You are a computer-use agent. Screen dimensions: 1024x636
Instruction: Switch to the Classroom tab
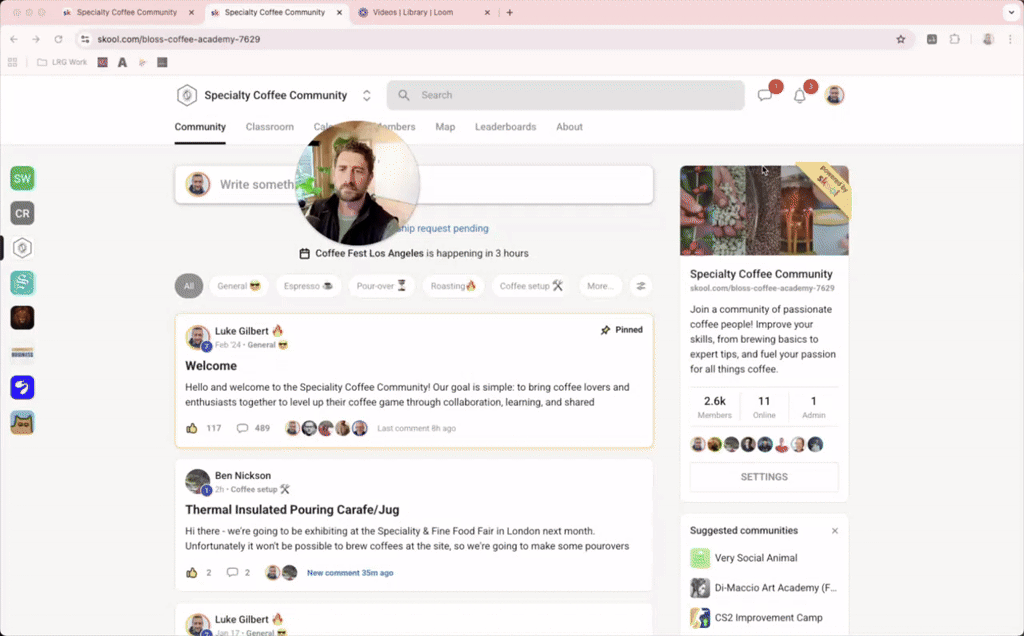[x=270, y=127]
